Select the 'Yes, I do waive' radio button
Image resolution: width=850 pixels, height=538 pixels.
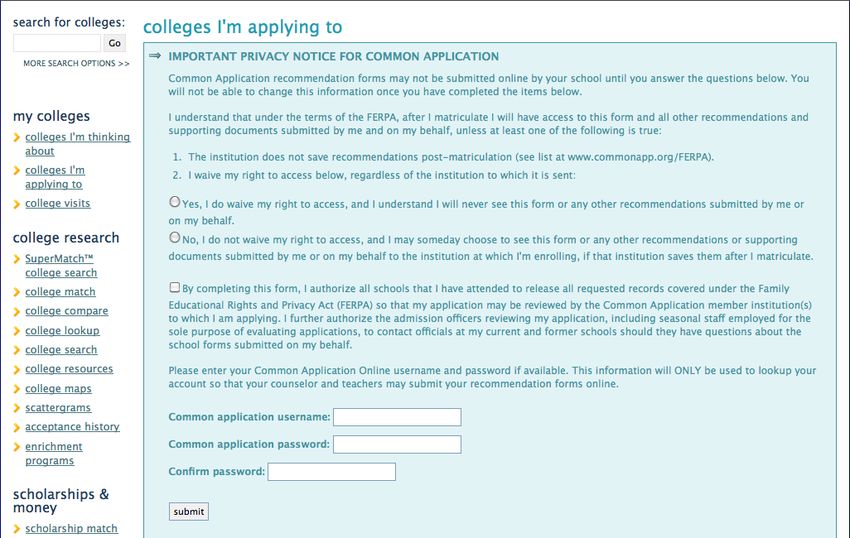click(175, 202)
